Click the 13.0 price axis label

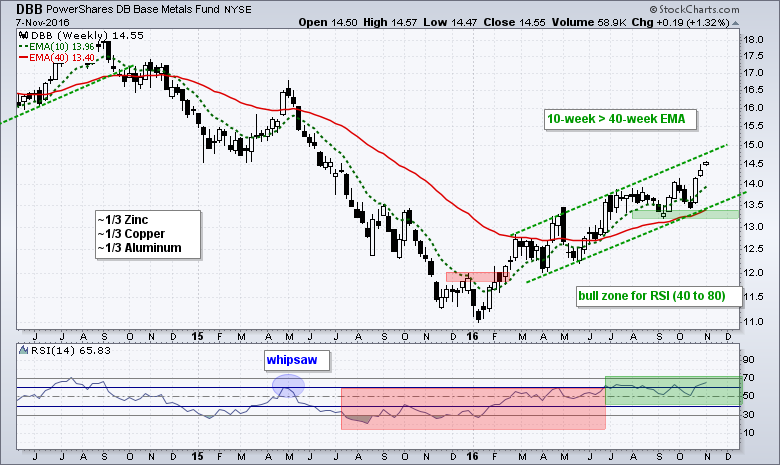753,226
